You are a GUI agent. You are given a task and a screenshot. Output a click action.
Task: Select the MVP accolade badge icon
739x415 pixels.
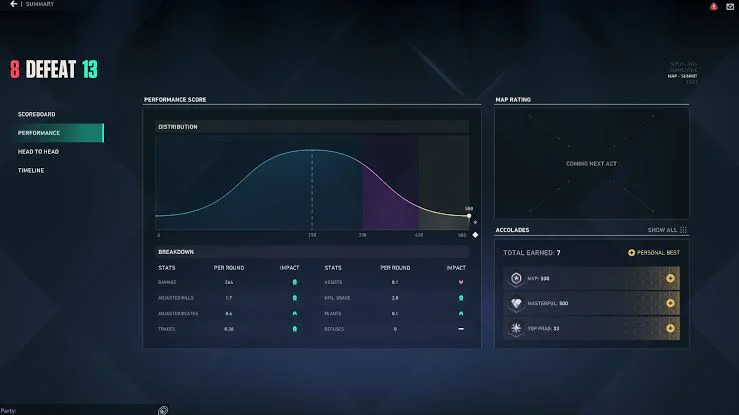516,278
